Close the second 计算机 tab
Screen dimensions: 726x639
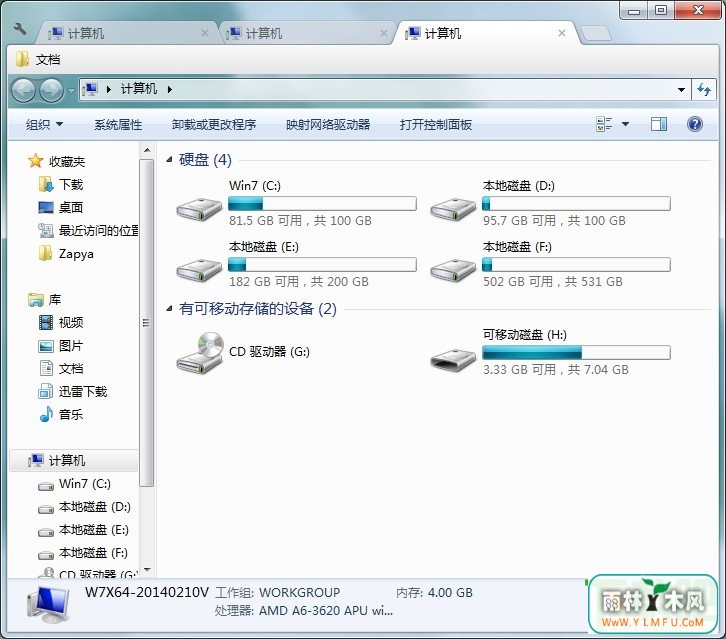click(x=383, y=33)
